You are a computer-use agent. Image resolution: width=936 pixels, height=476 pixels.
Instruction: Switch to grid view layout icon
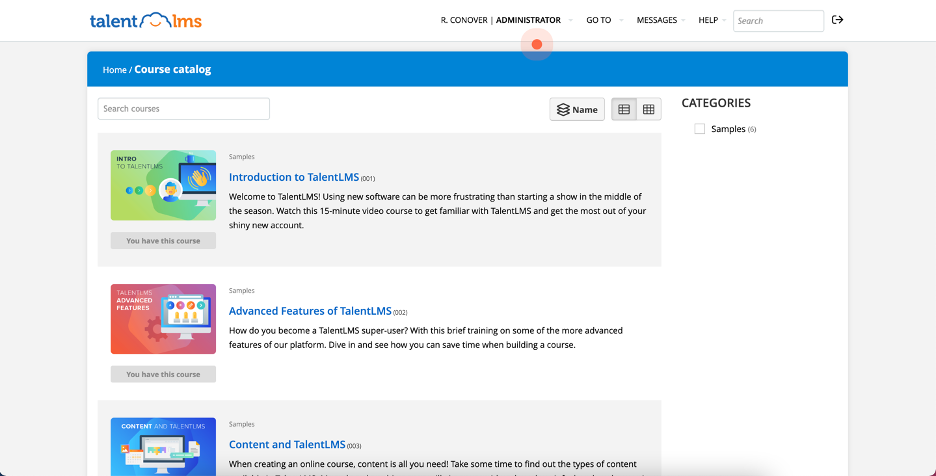point(649,109)
